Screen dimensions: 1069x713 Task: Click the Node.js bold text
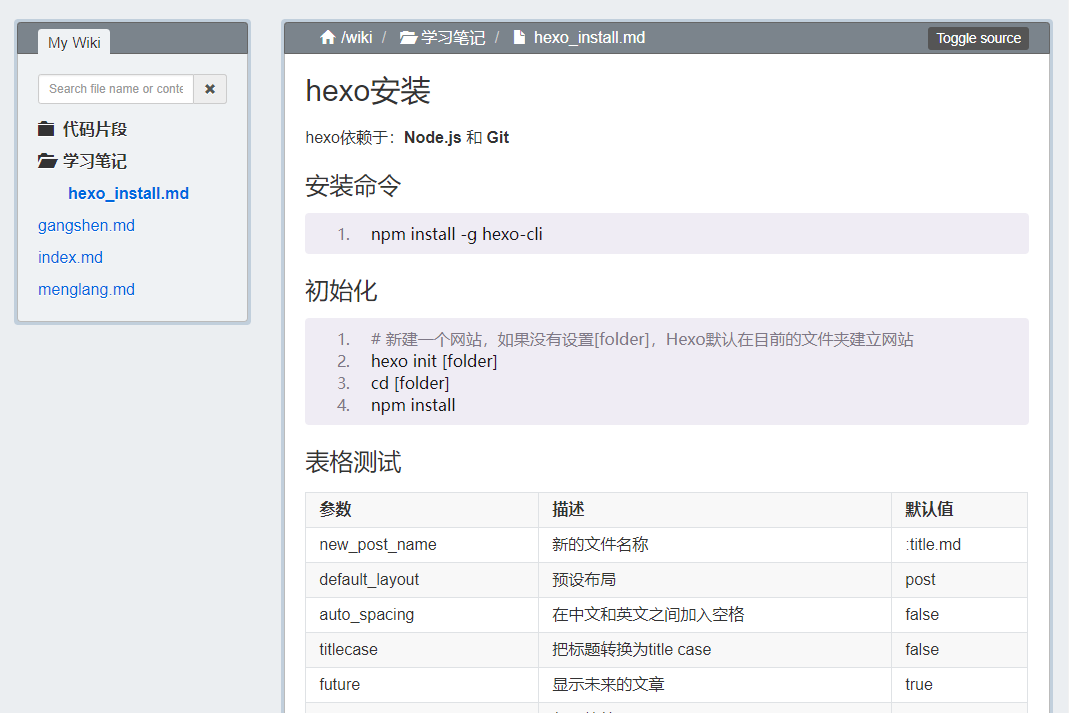432,138
